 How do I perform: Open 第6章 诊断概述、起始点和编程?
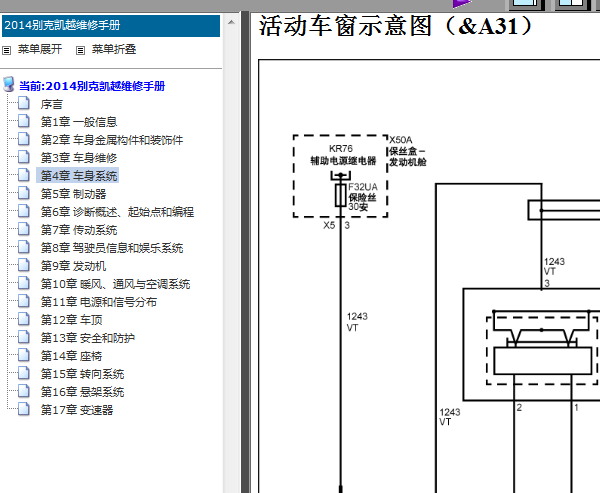[x=117, y=212]
